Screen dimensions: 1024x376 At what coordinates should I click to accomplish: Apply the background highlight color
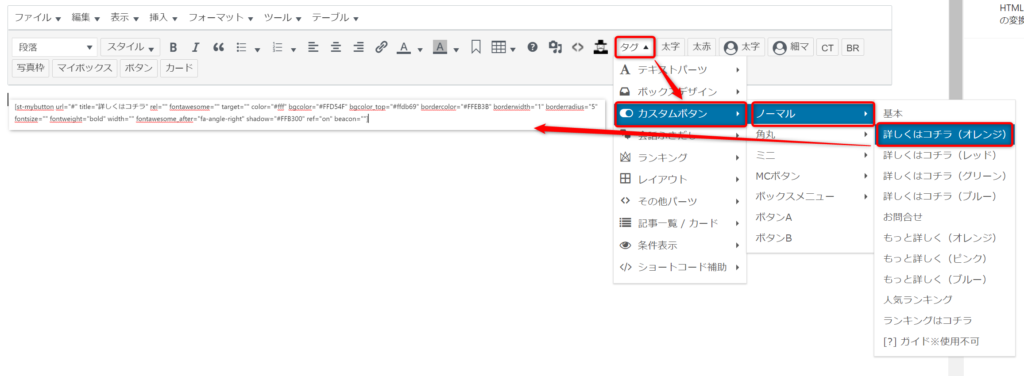[440, 47]
